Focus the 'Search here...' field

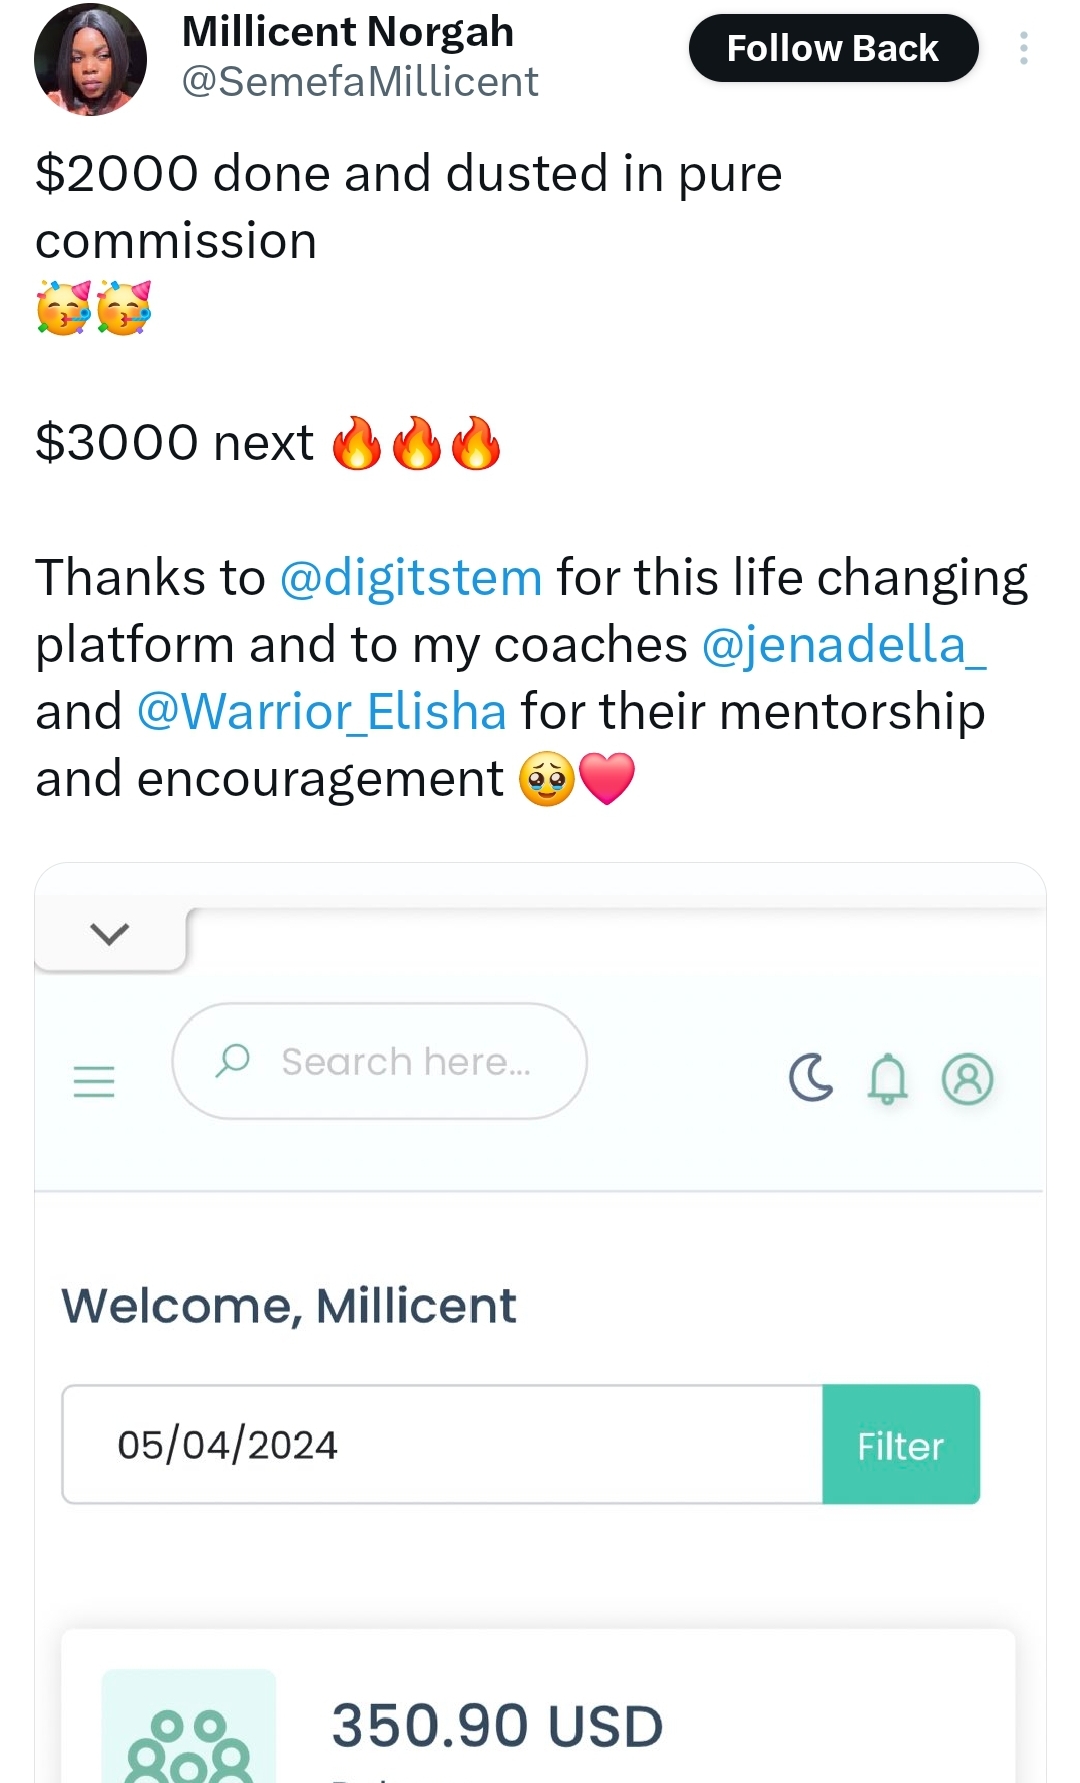click(x=379, y=1061)
